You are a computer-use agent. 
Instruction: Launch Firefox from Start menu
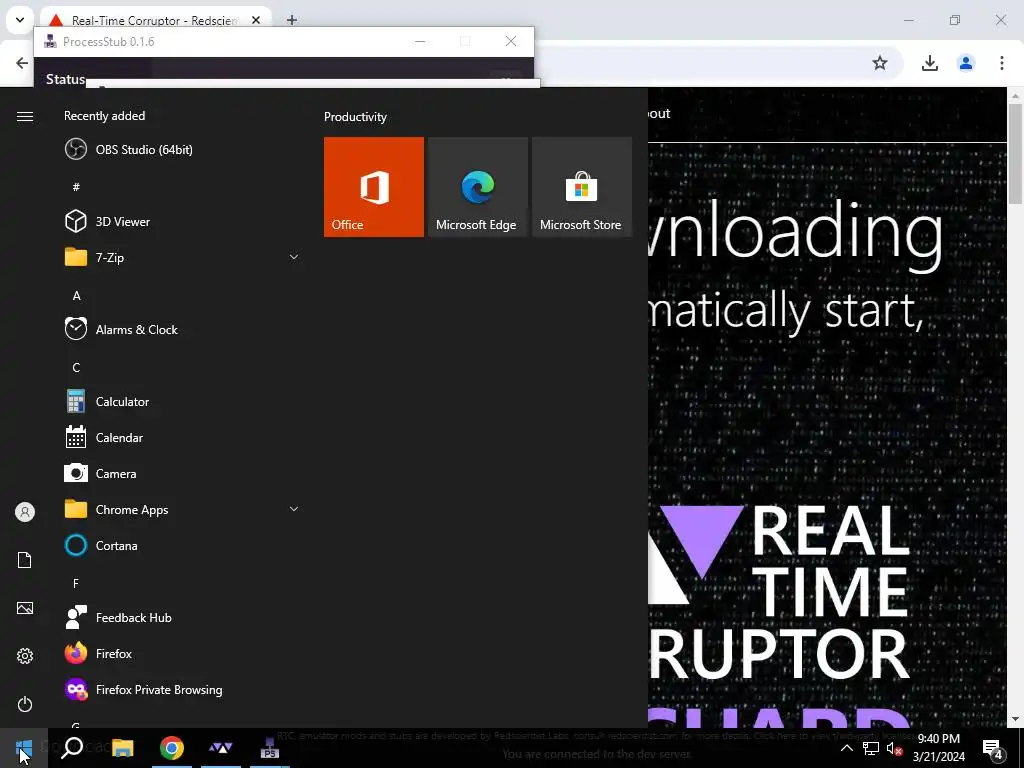click(x=182, y=653)
